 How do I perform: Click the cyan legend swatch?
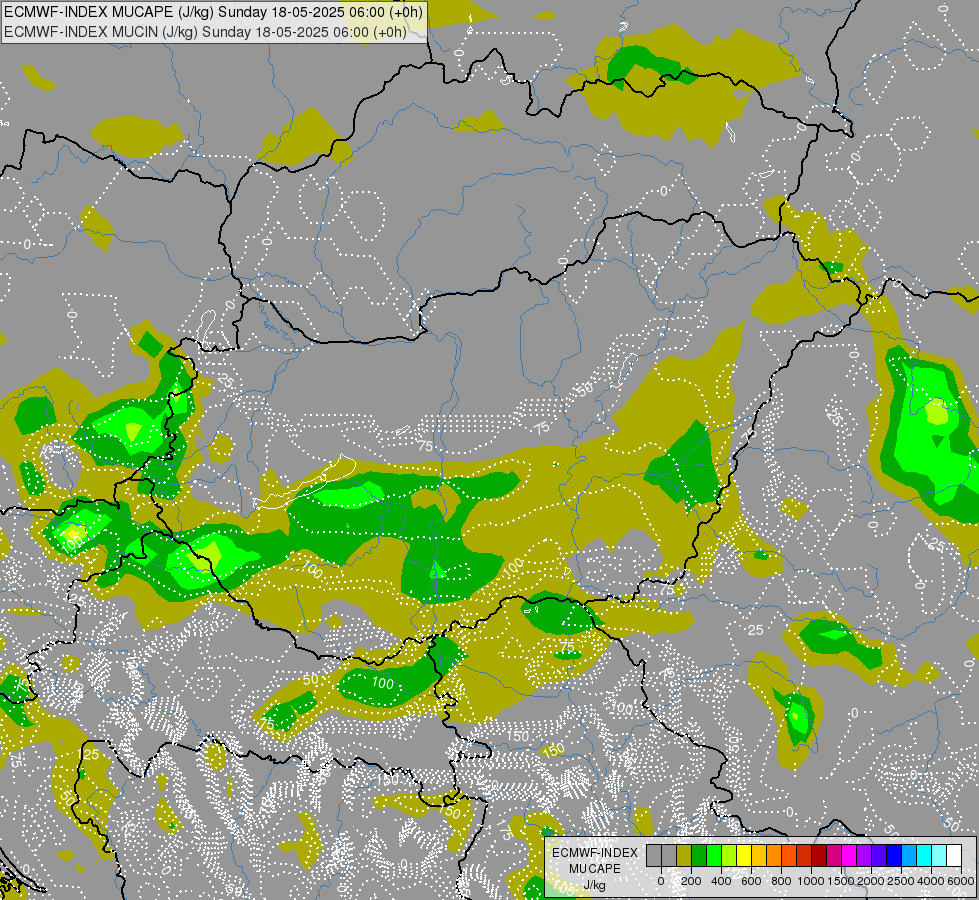coord(925,856)
